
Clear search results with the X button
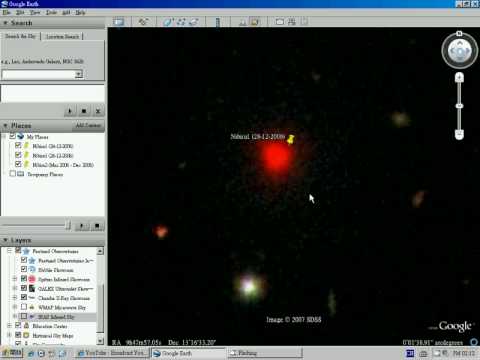(x=98, y=111)
